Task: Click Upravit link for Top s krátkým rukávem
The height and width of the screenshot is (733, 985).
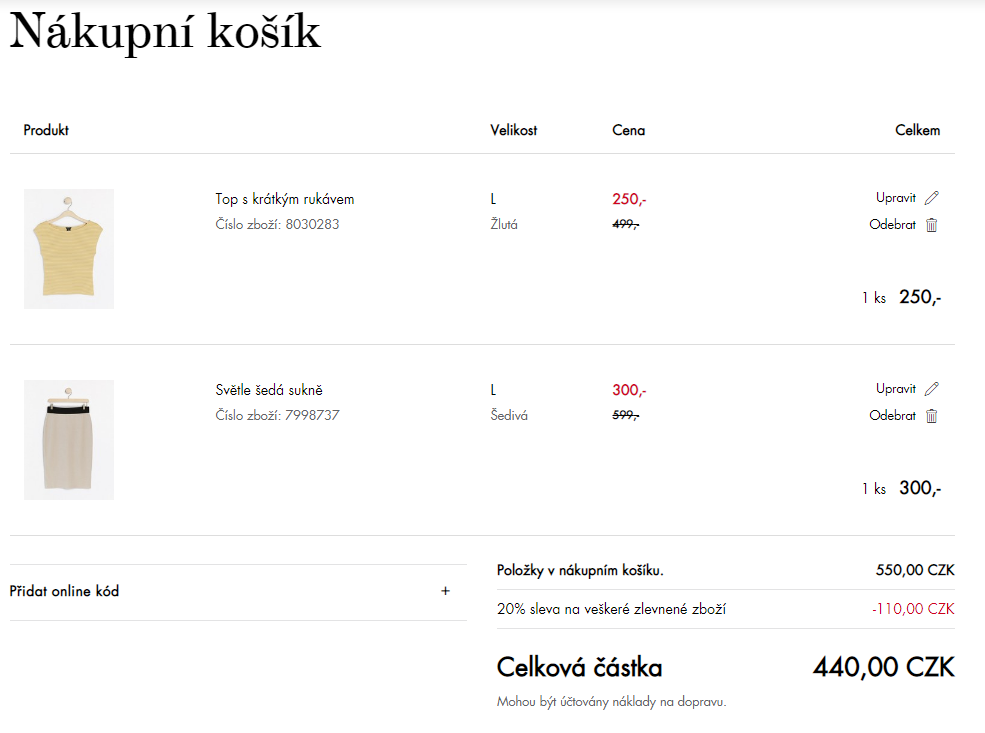Action: click(896, 198)
